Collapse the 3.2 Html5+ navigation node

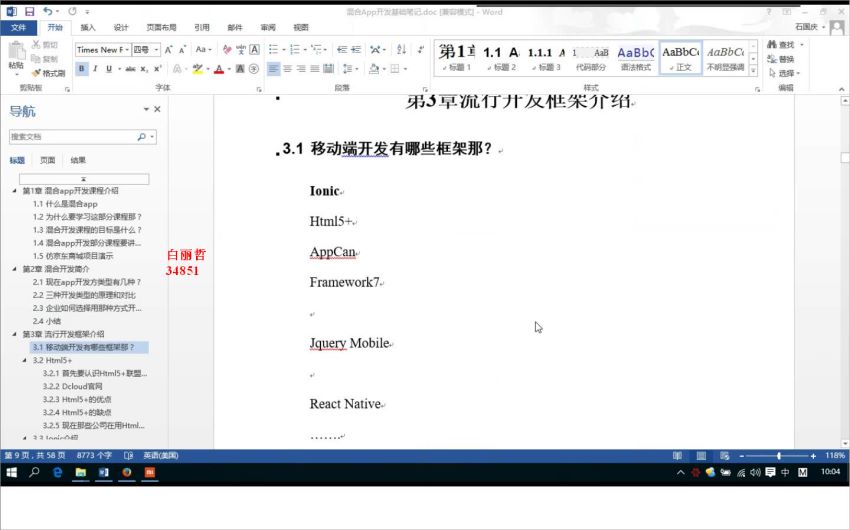pos(24,360)
